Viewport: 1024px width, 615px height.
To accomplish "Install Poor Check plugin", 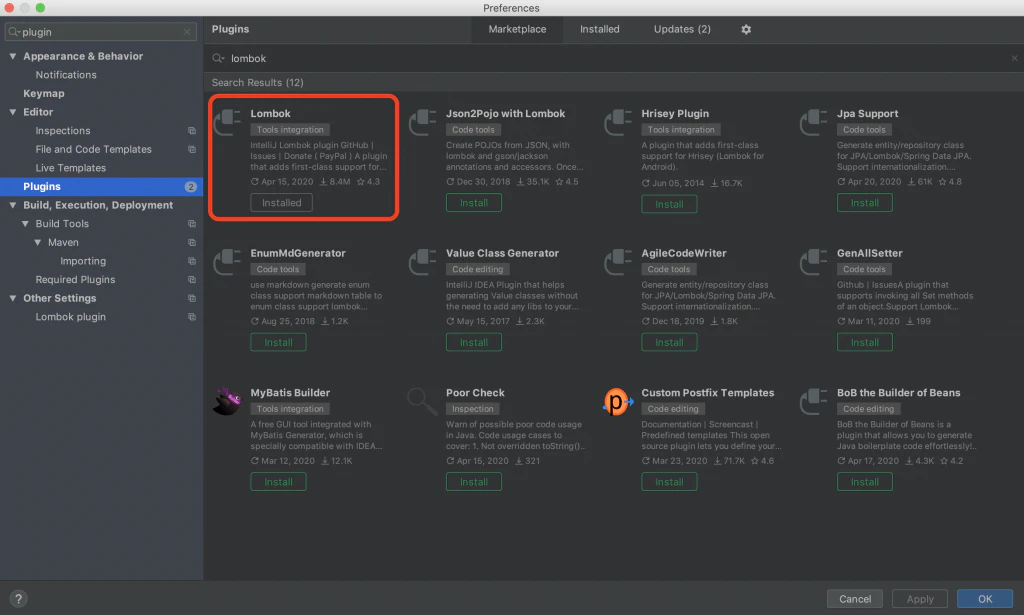I will [473, 482].
